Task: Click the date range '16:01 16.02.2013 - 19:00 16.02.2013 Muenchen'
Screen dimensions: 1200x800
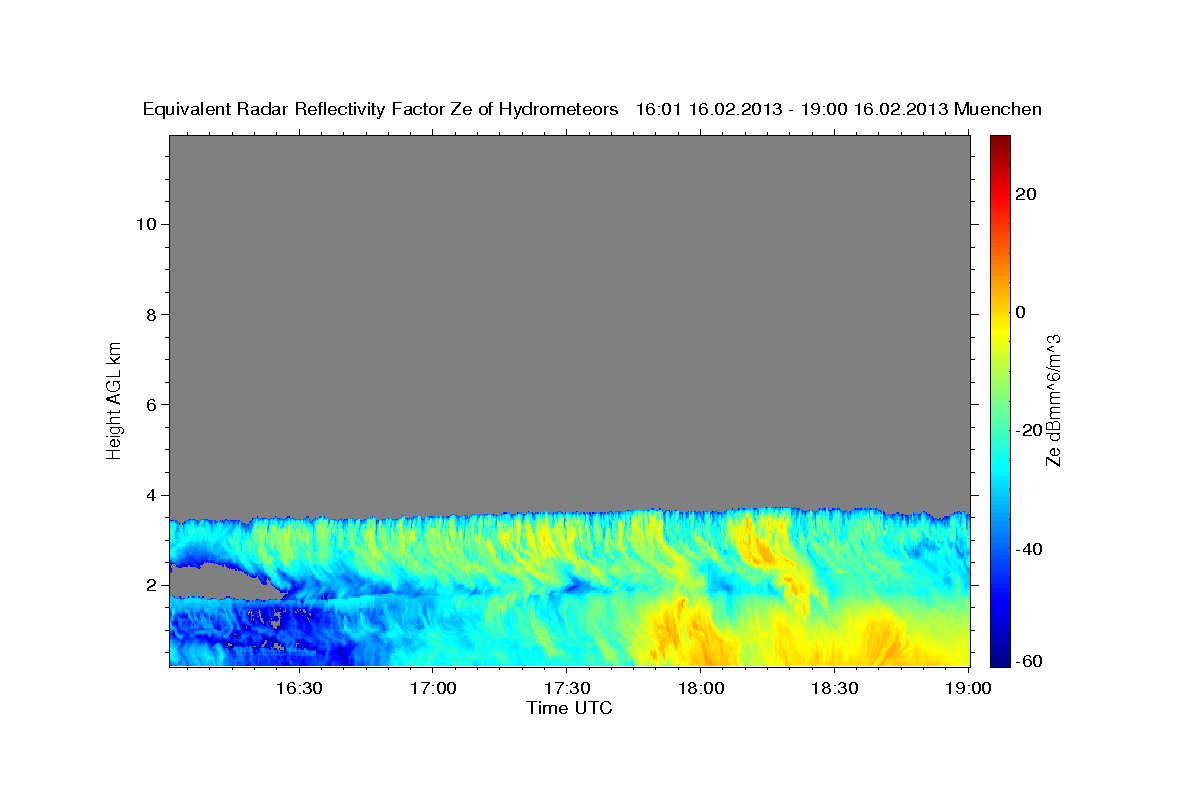Action: point(839,109)
